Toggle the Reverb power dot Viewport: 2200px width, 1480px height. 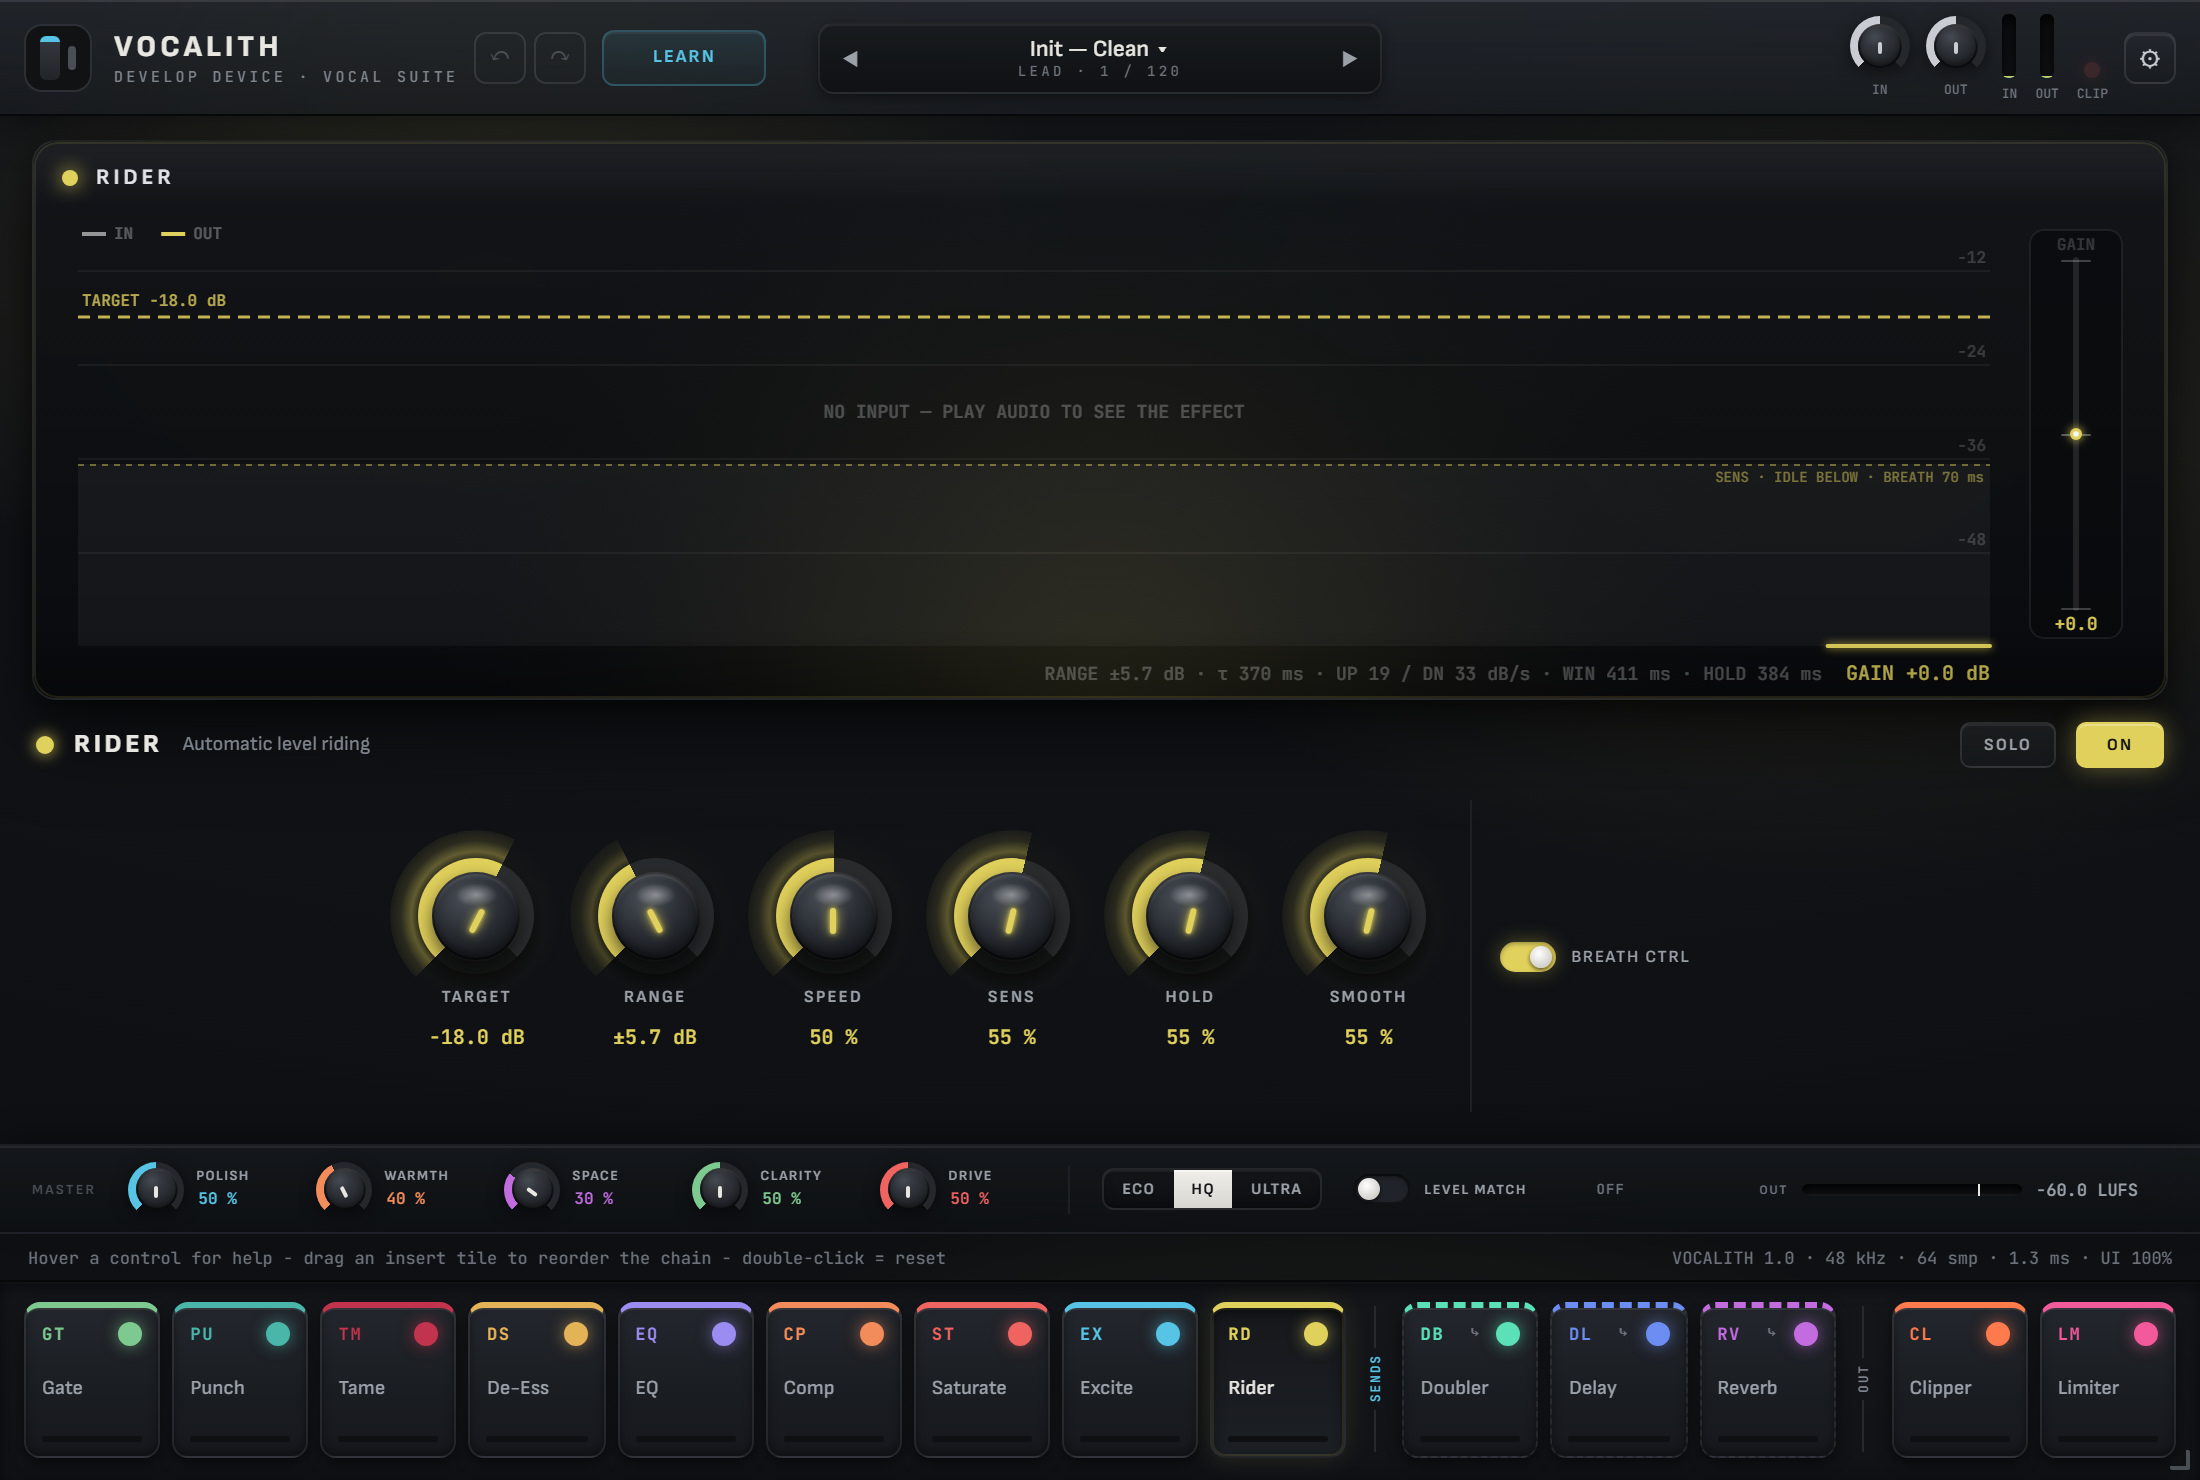(1806, 1334)
